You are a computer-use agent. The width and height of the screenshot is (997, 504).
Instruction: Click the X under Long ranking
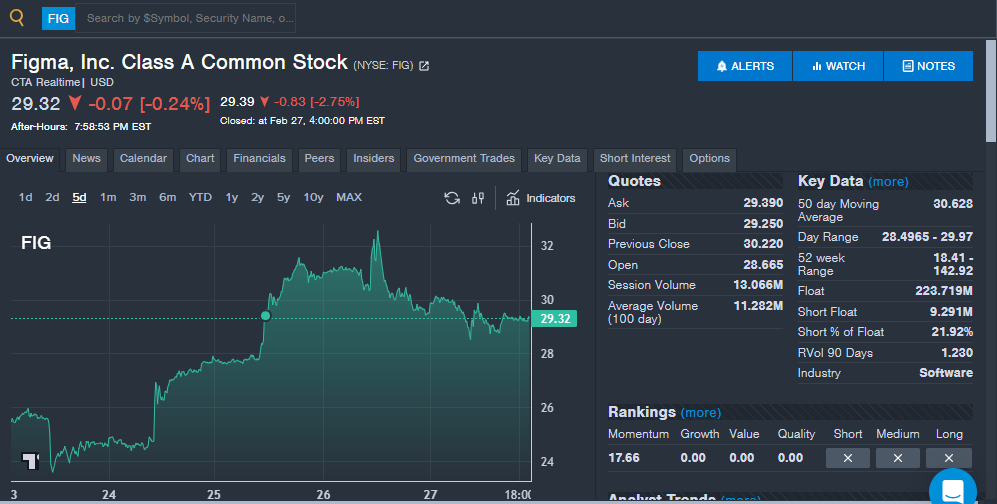click(x=949, y=458)
